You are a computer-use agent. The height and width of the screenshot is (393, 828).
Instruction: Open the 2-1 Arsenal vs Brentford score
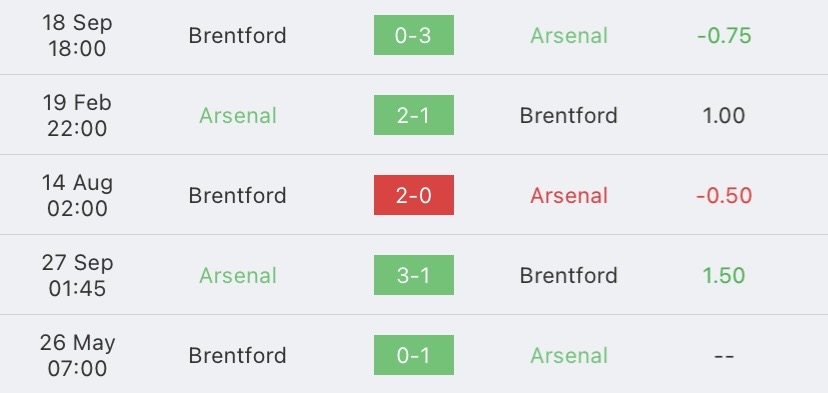click(x=413, y=115)
